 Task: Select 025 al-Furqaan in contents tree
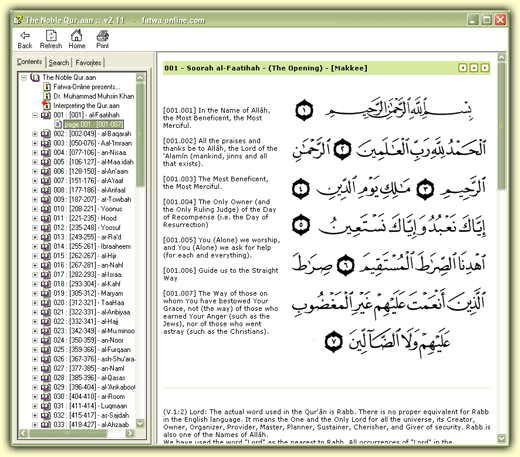point(92,350)
